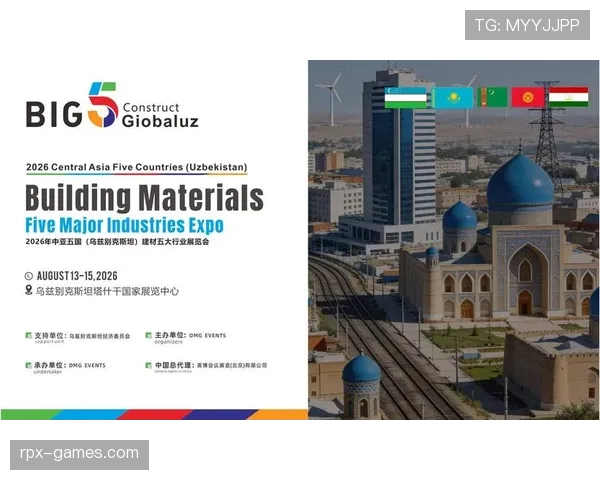Click "2026 Central Asia Five Countries (Uzbekistan)" line

point(137,167)
